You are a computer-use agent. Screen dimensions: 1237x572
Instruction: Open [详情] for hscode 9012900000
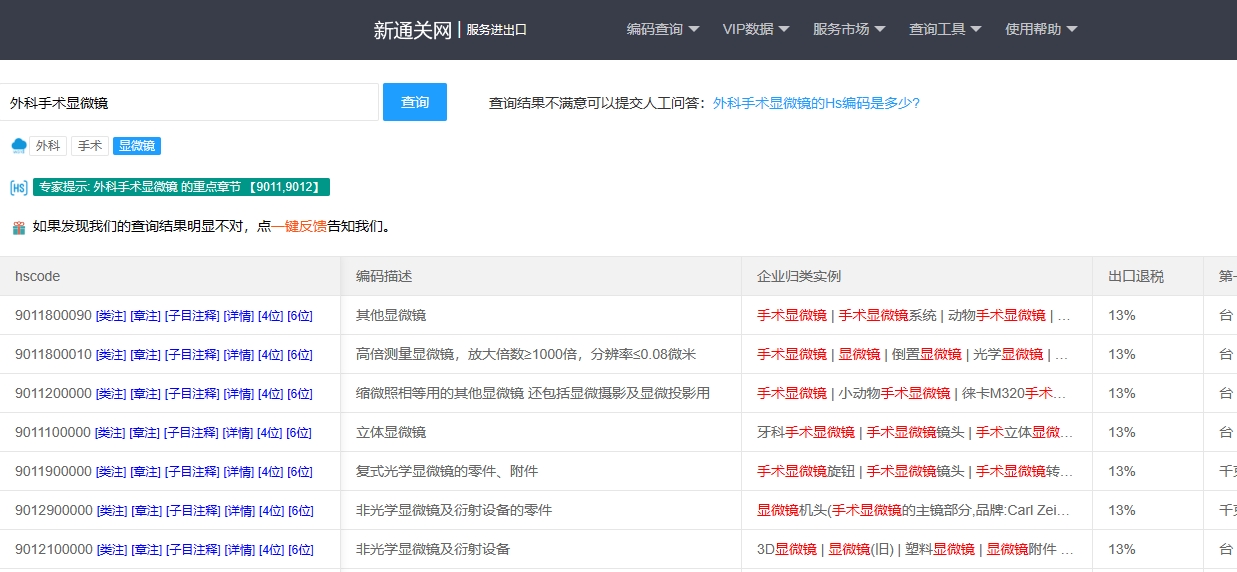click(x=239, y=511)
